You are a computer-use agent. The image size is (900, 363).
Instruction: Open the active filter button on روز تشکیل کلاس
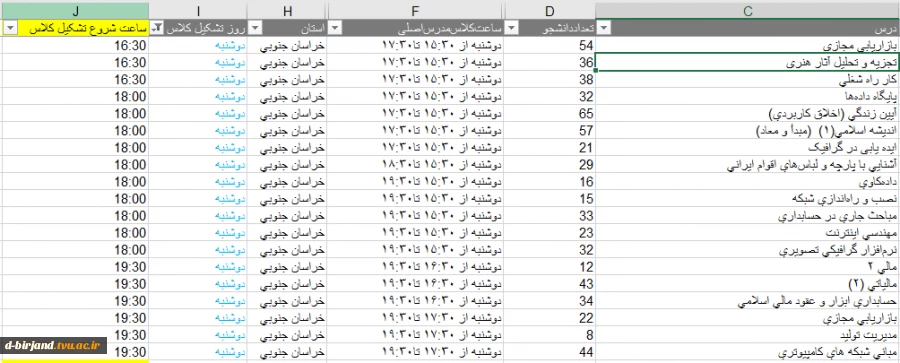157,28
